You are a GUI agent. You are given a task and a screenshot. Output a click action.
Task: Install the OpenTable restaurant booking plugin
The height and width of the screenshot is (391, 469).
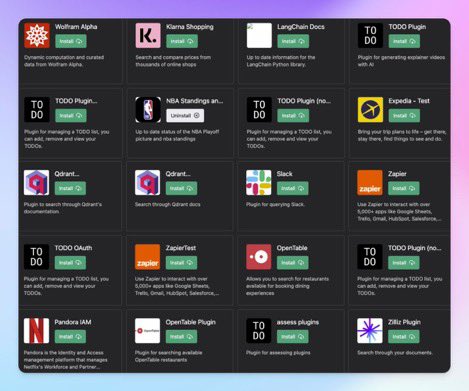292,263
